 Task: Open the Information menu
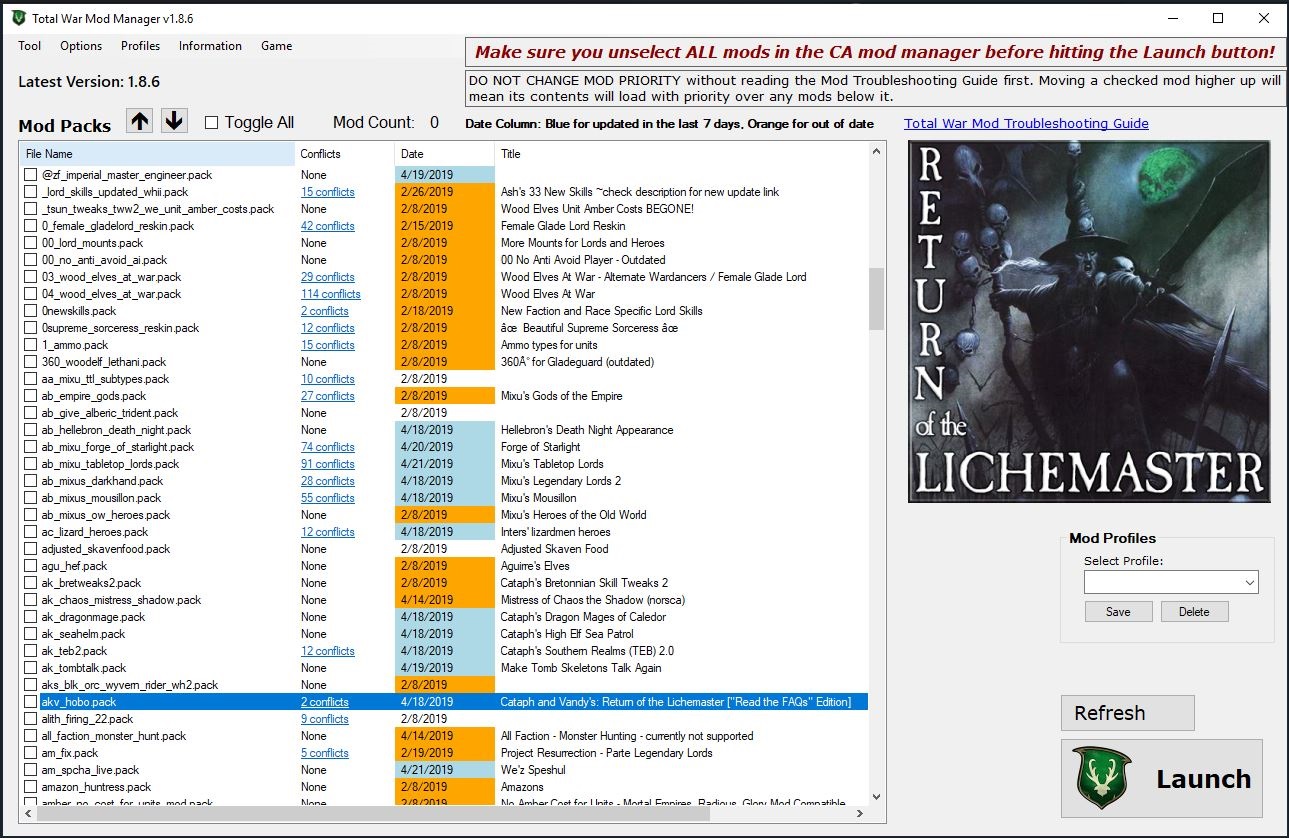[210, 46]
